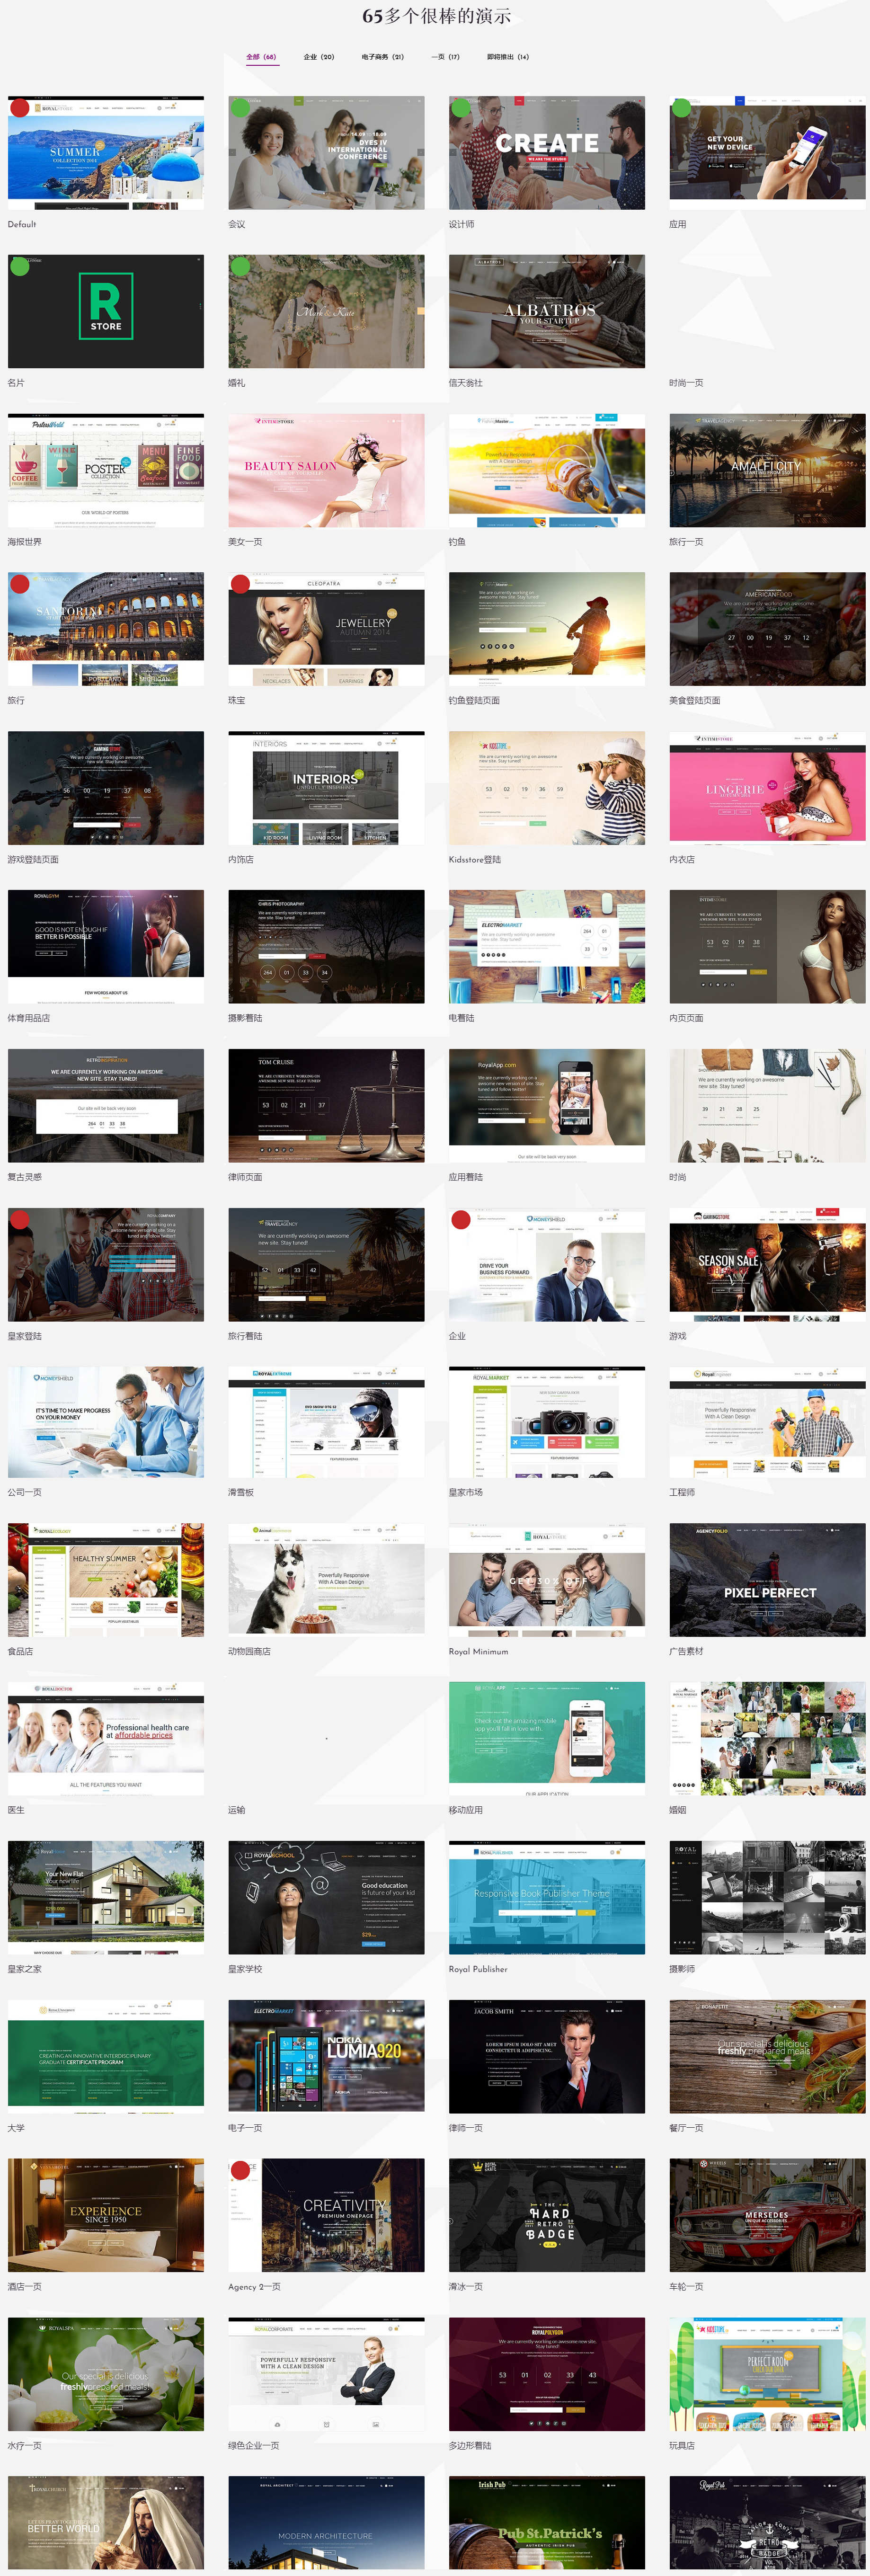Open the Cleopatra Jewellery demo thumbnail
The height and width of the screenshot is (2576, 870).
pos(326,629)
